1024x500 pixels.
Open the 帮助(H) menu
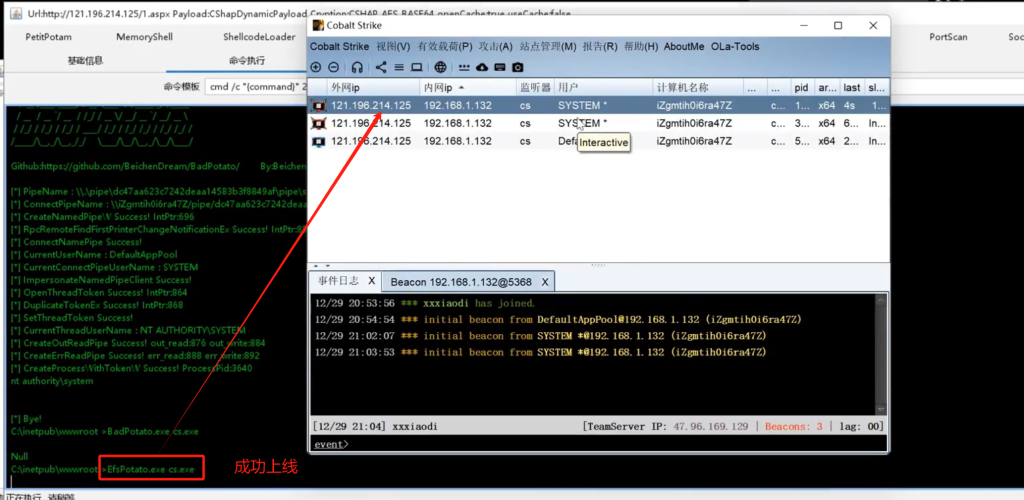click(x=641, y=46)
